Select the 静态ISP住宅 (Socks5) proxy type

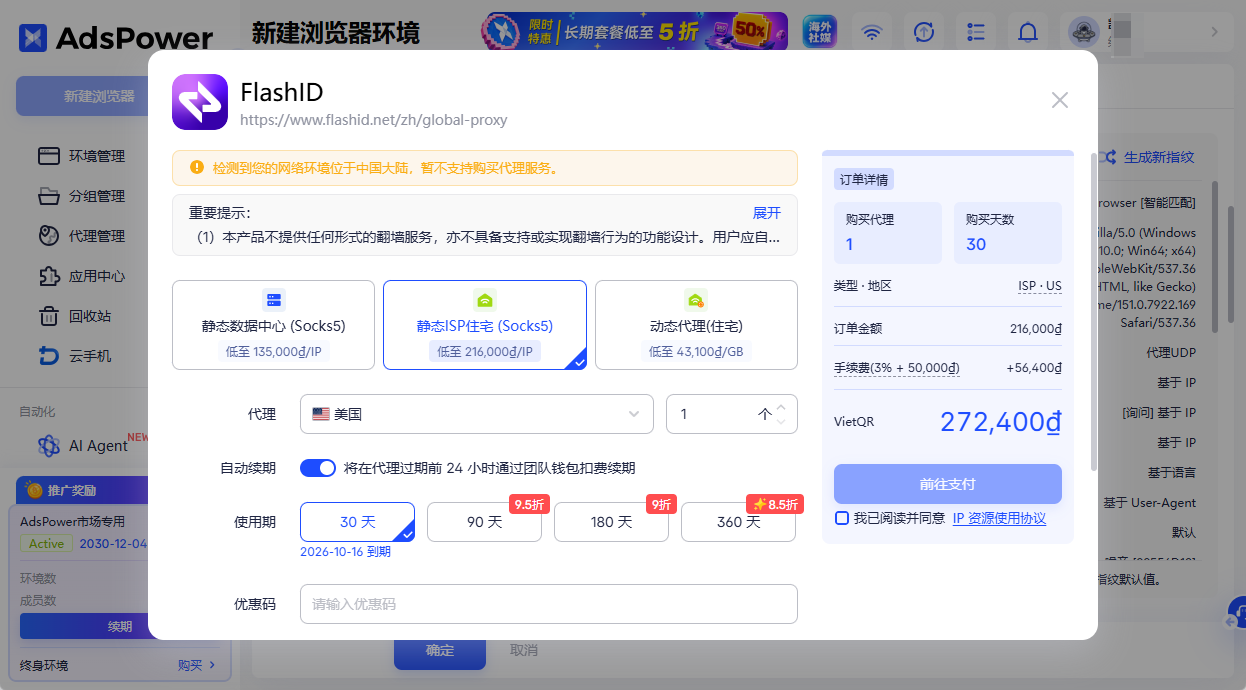click(485, 325)
